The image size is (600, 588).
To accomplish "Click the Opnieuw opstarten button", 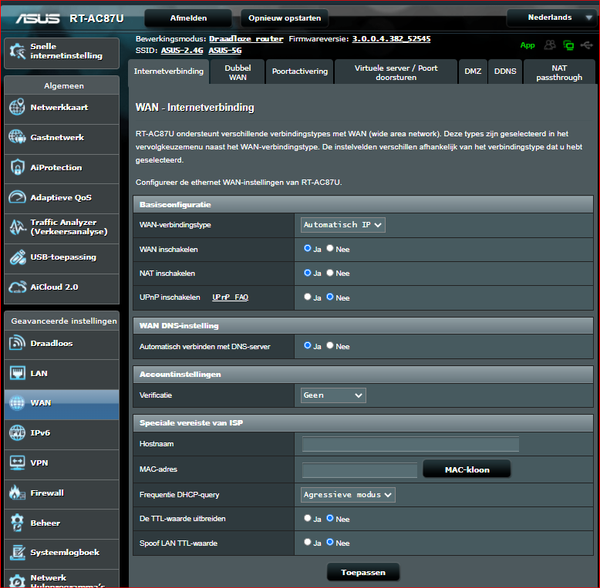I will pyautogui.click(x=284, y=18).
